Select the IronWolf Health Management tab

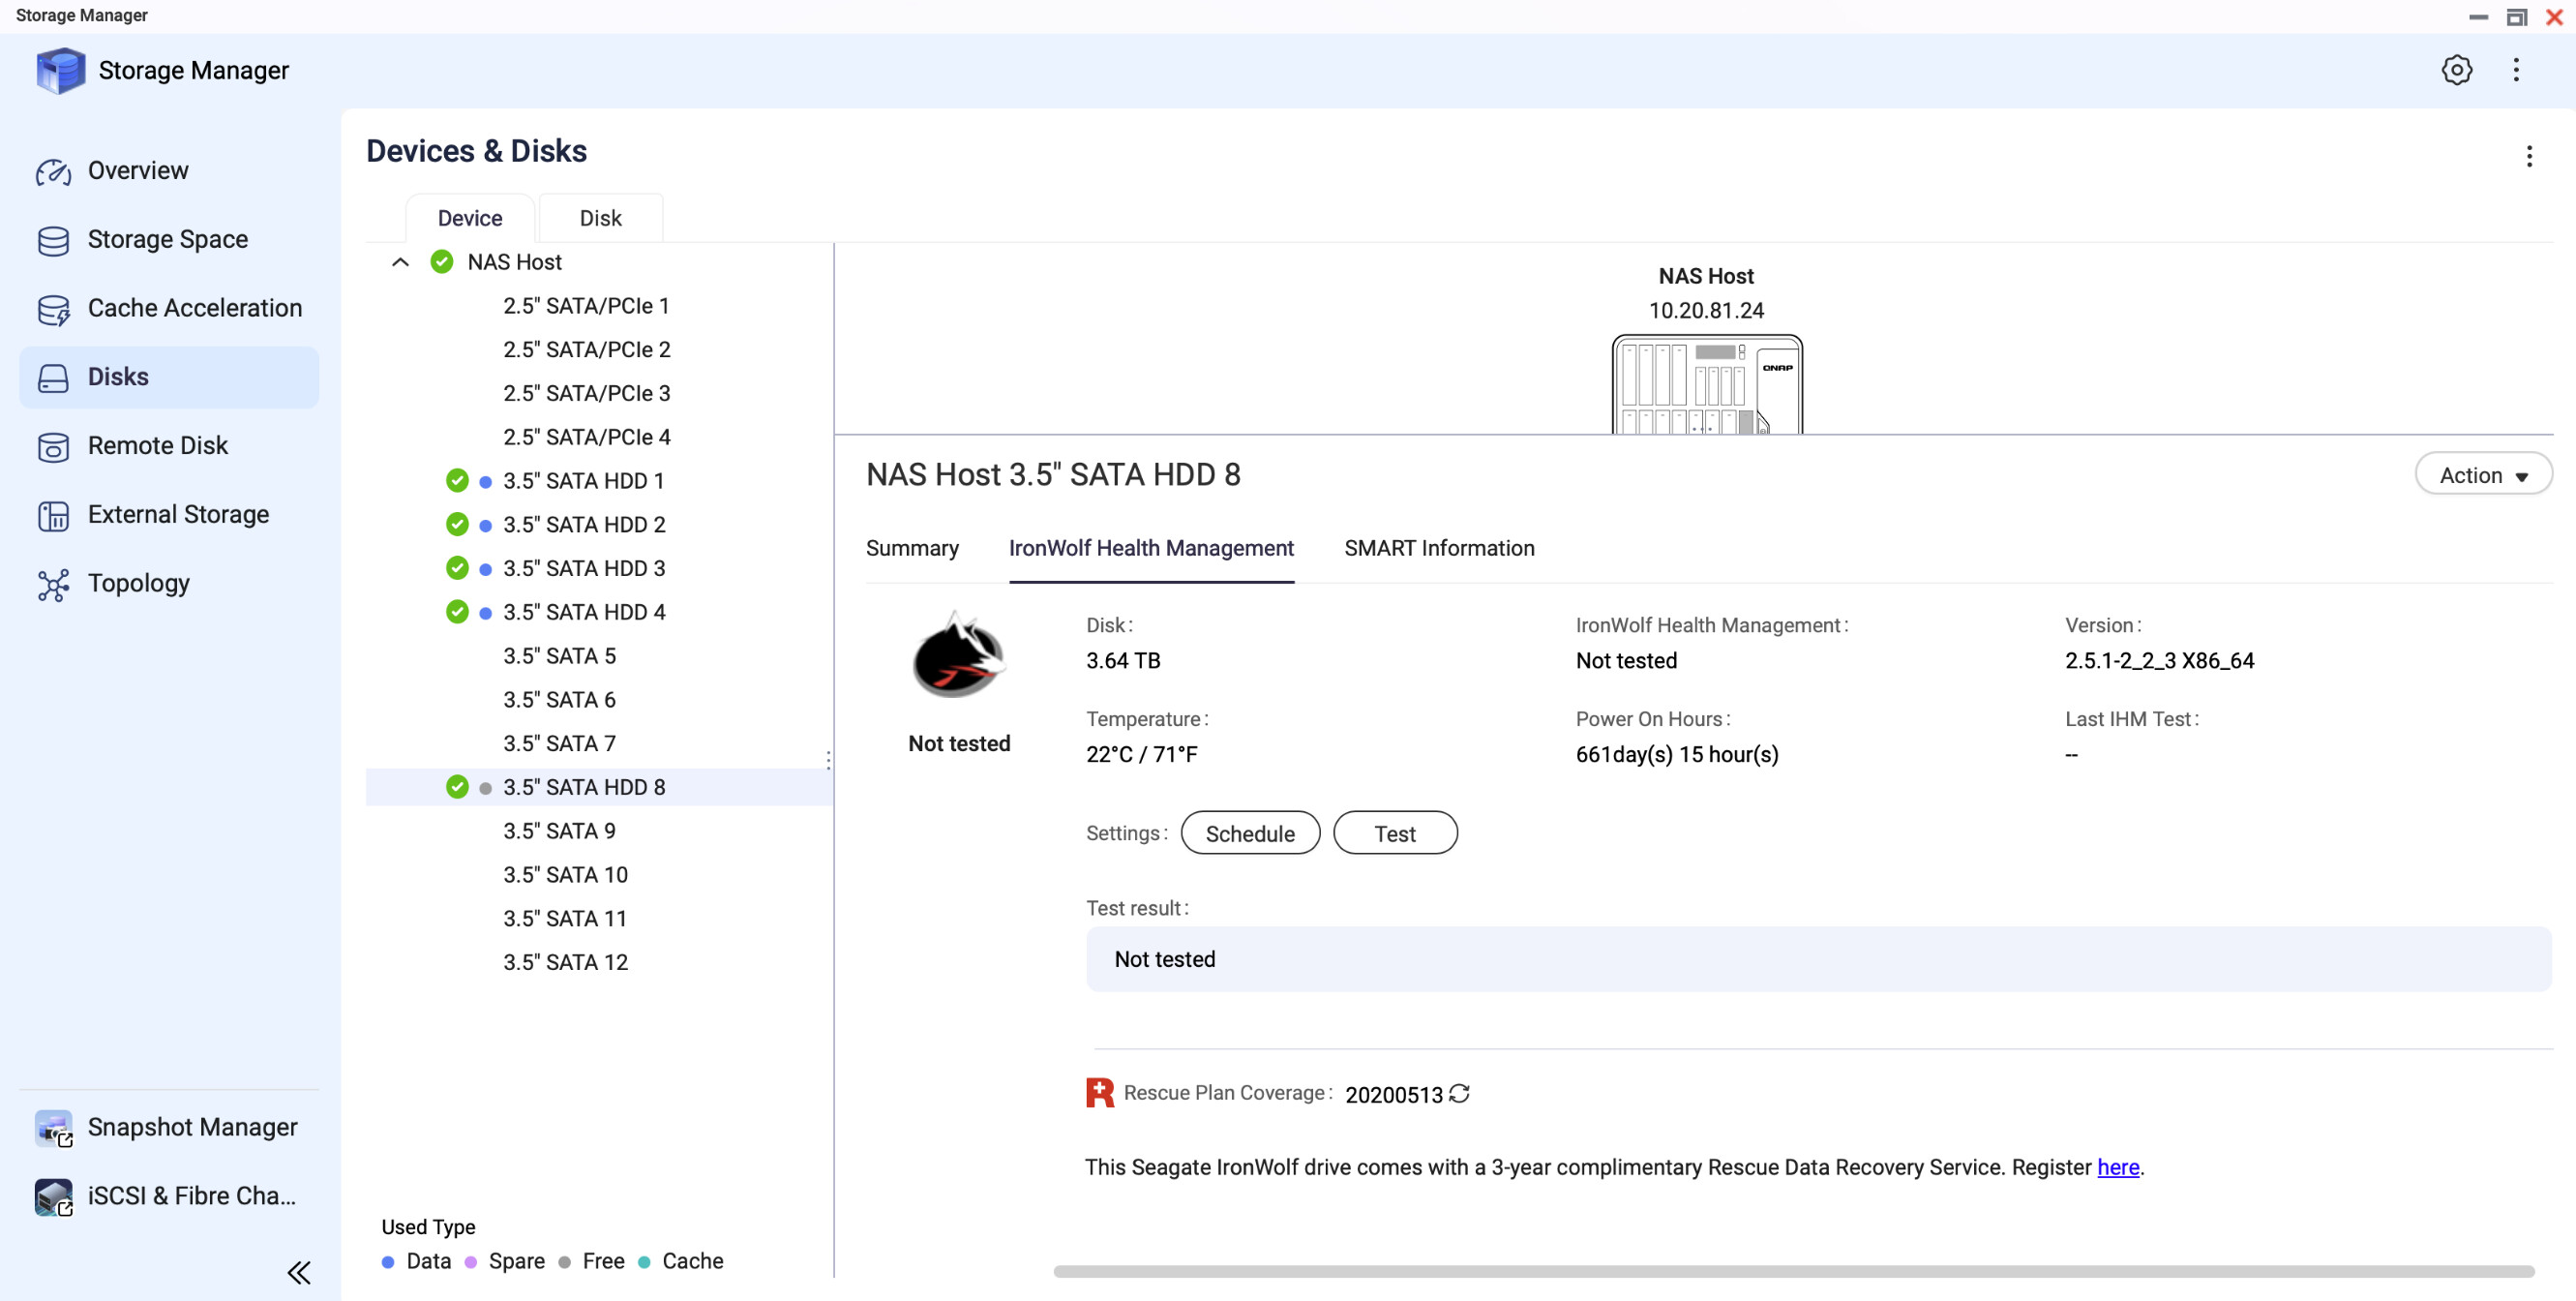point(1151,548)
